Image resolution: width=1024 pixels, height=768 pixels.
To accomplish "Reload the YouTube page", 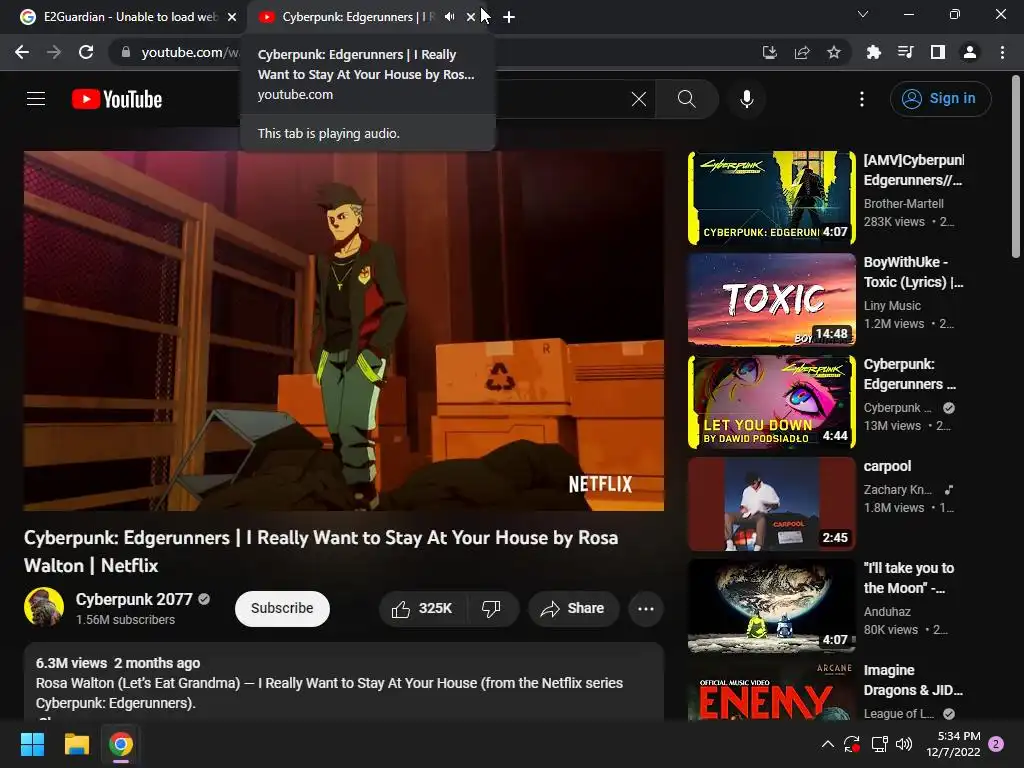I will click(x=86, y=52).
